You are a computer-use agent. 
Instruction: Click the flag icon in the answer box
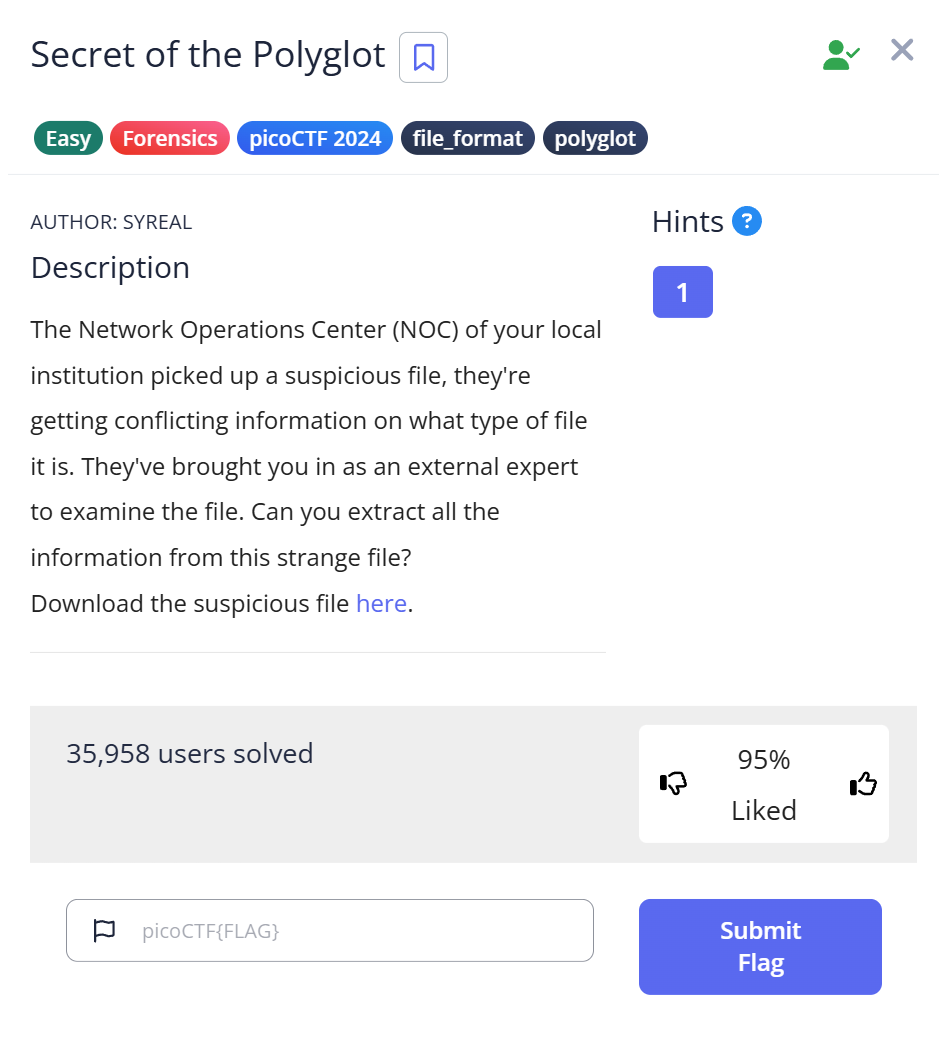pos(104,931)
